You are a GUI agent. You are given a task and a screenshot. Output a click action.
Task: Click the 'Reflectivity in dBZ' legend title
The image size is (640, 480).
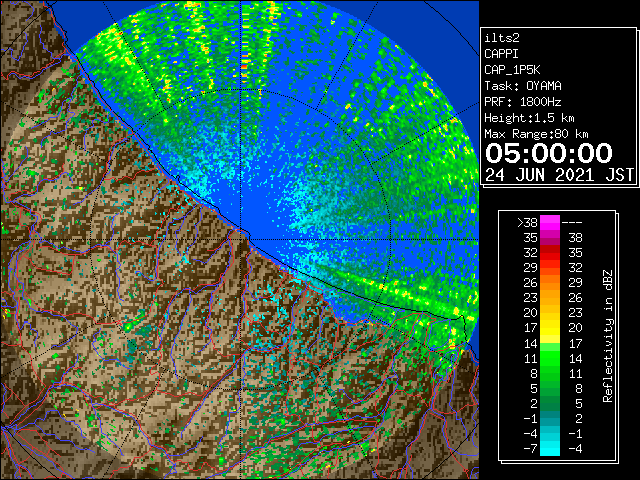click(x=608, y=336)
